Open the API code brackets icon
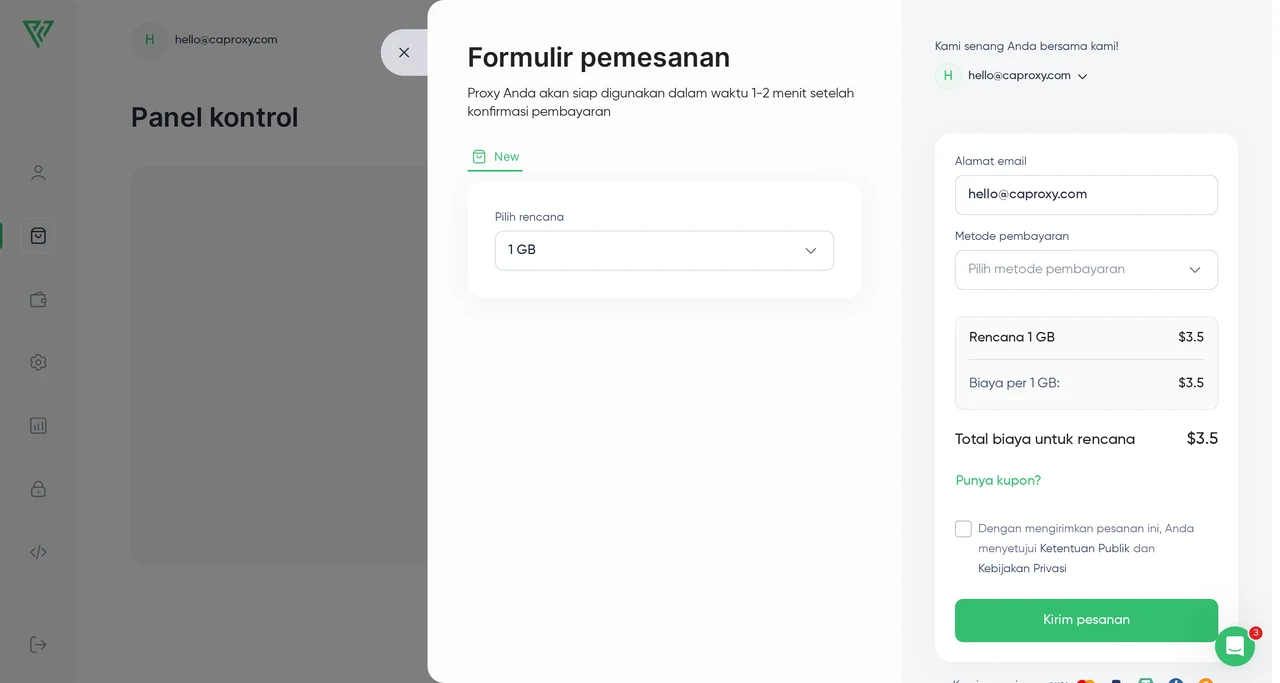Viewport: 1280px width, 683px height. (x=38, y=552)
